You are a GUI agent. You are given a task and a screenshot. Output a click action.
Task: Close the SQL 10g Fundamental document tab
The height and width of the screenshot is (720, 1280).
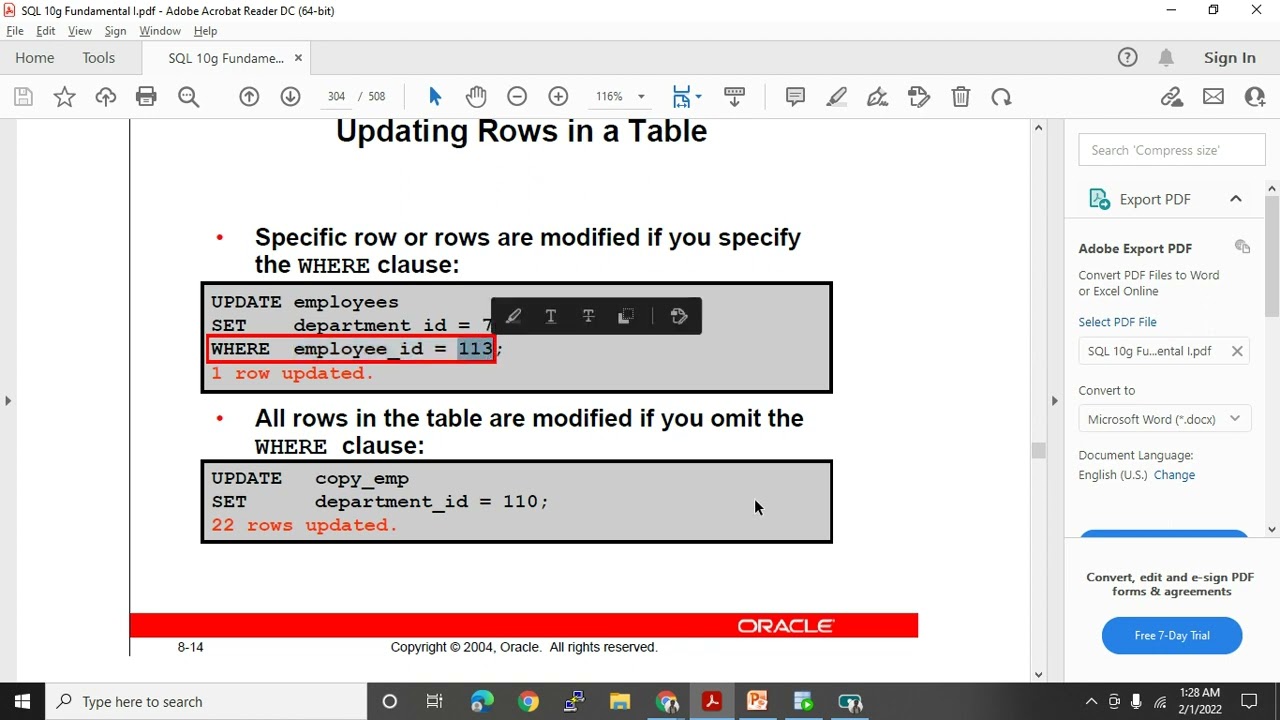pyautogui.click(x=297, y=58)
